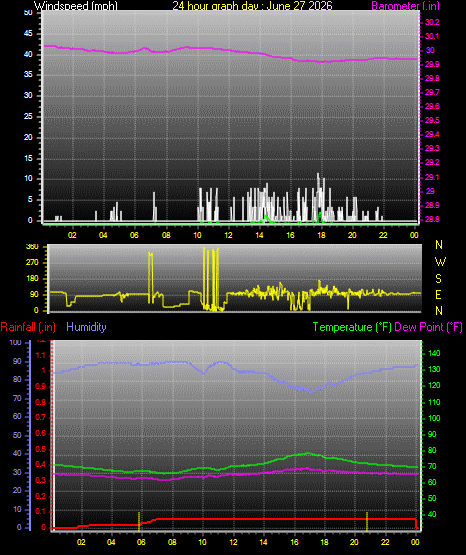Click the 24 hour graph day title

252,6
